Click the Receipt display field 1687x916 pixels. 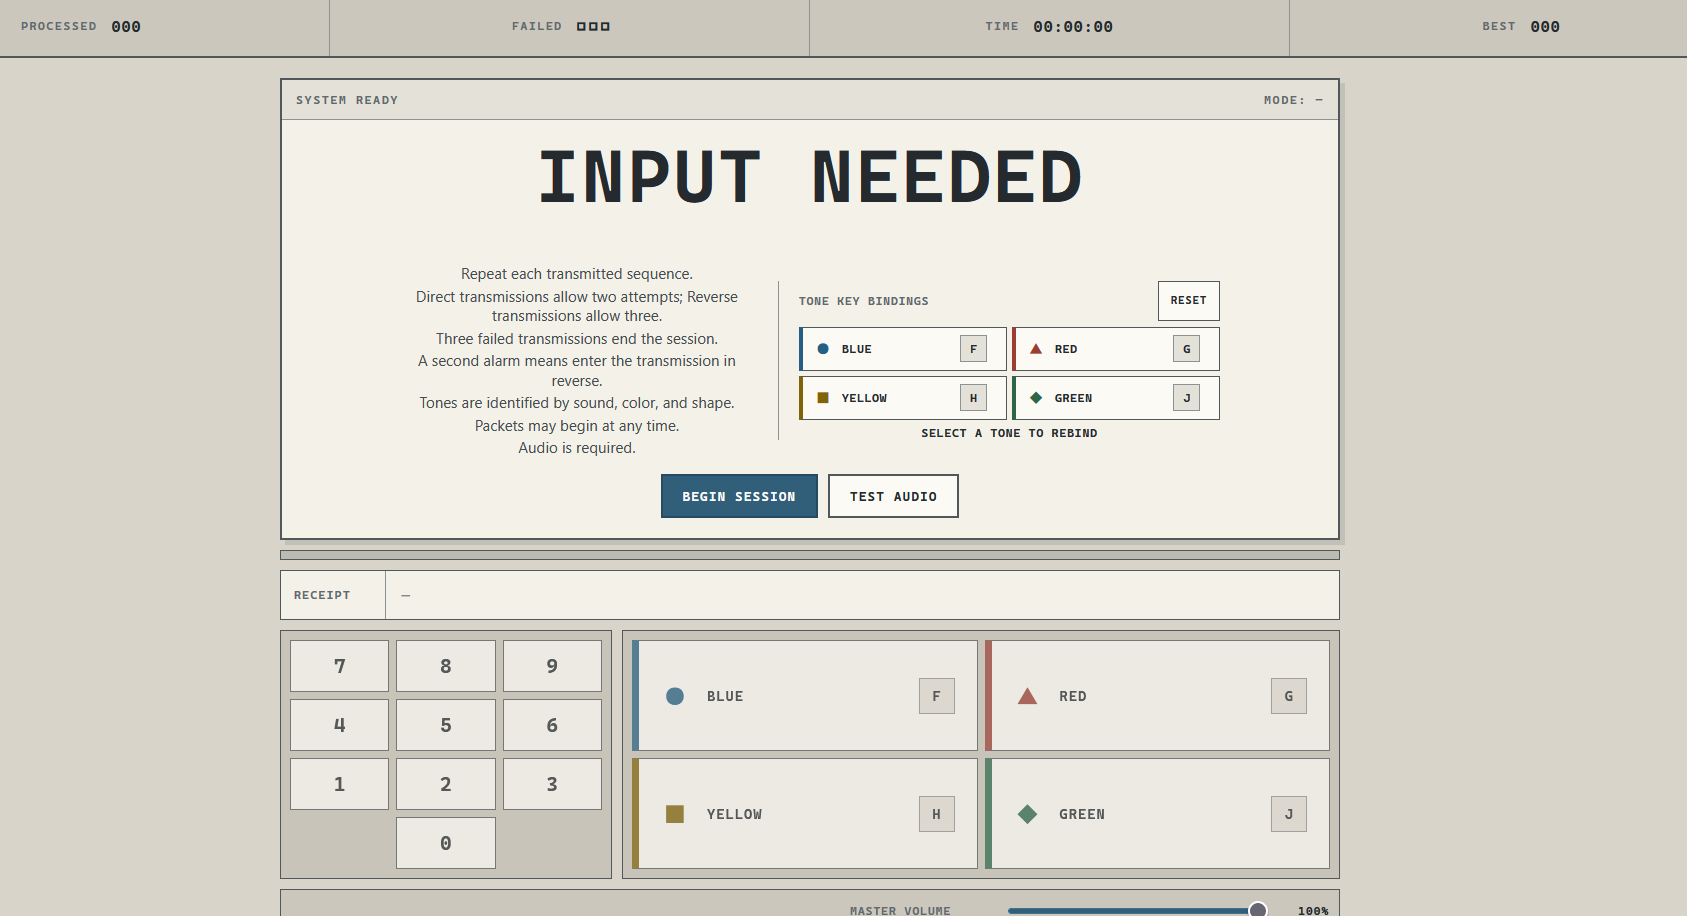[x=810, y=595]
